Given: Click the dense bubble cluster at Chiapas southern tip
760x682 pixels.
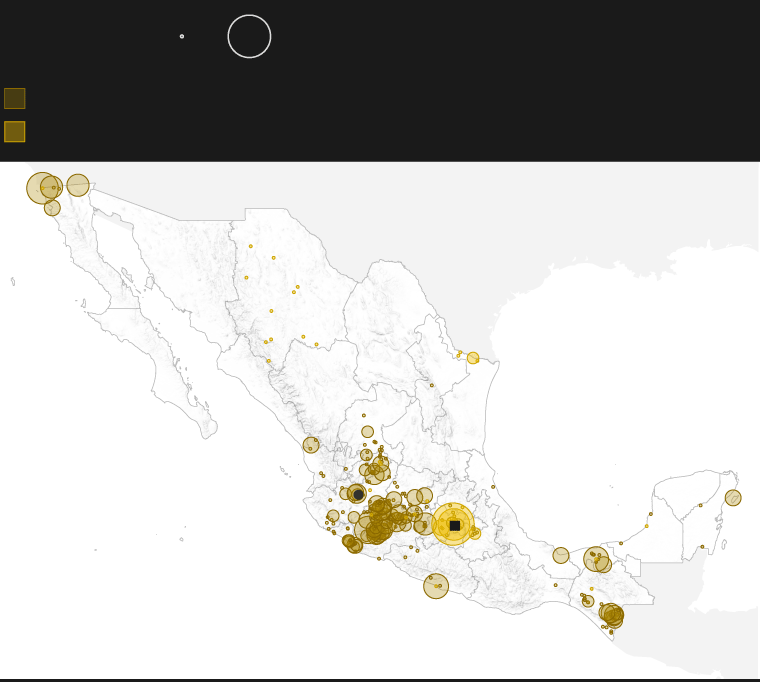Looking at the screenshot, I should pyautogui.click(x=611, y=614).
